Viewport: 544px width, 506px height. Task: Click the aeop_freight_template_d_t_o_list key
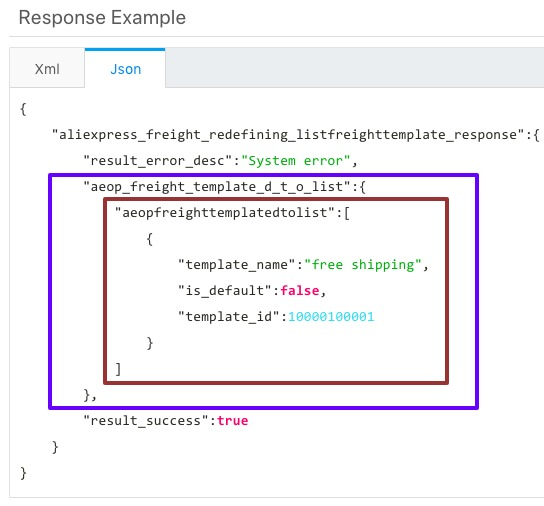click(217, 186)
